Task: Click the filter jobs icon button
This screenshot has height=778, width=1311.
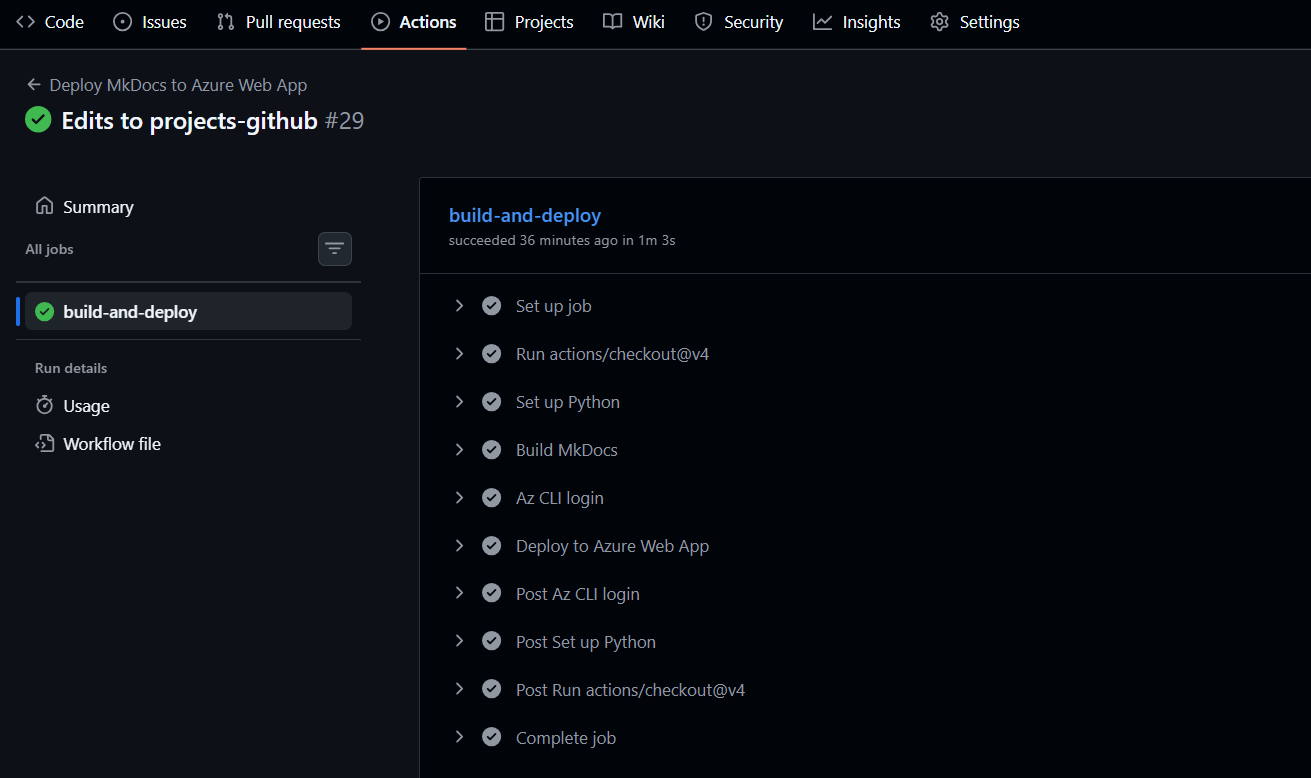Action: click(x=335, y=249)
